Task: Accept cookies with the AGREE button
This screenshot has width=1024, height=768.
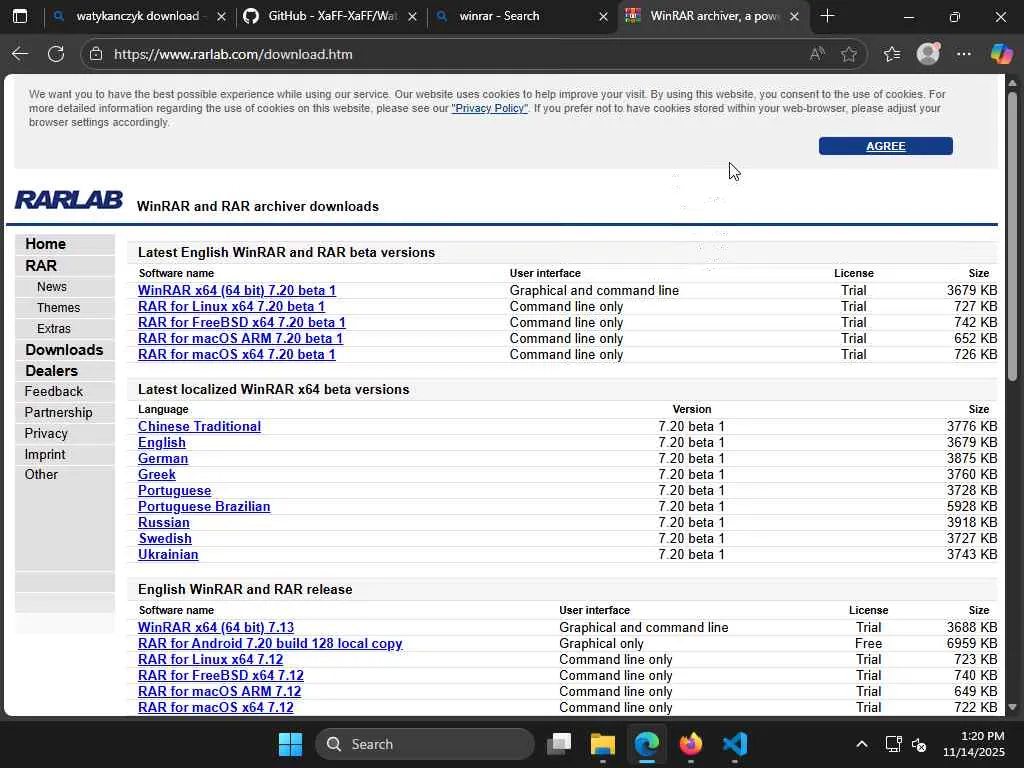Action: (x=886, y=146)
